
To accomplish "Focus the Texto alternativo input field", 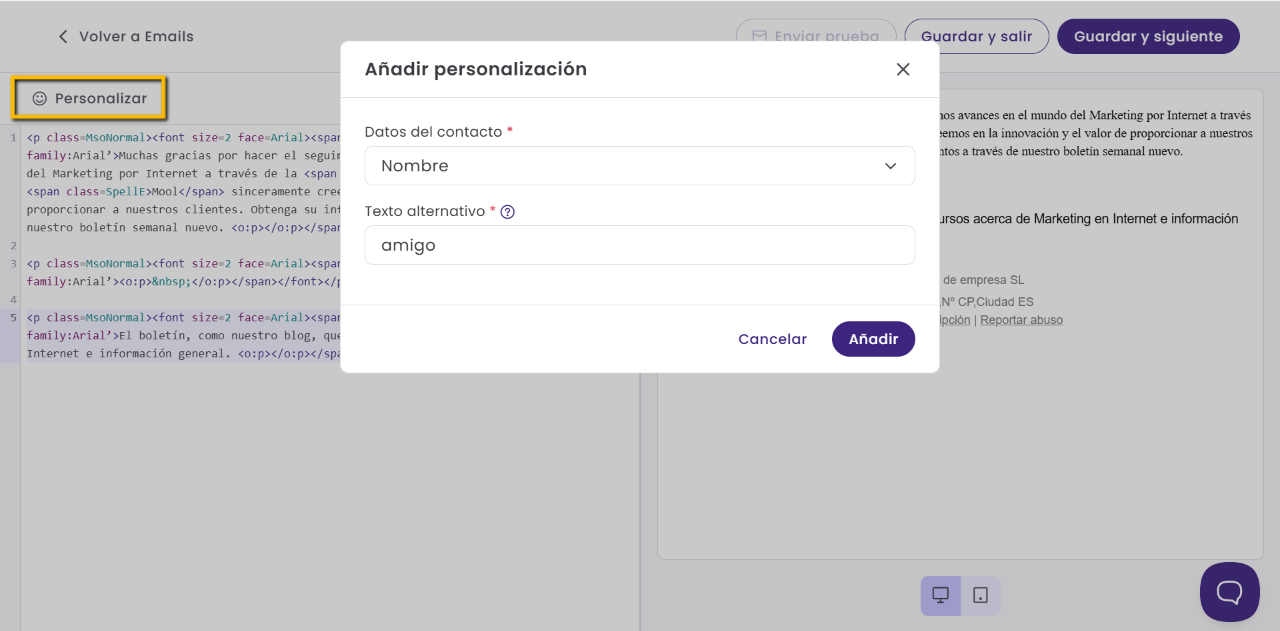I will pos(640,245).
